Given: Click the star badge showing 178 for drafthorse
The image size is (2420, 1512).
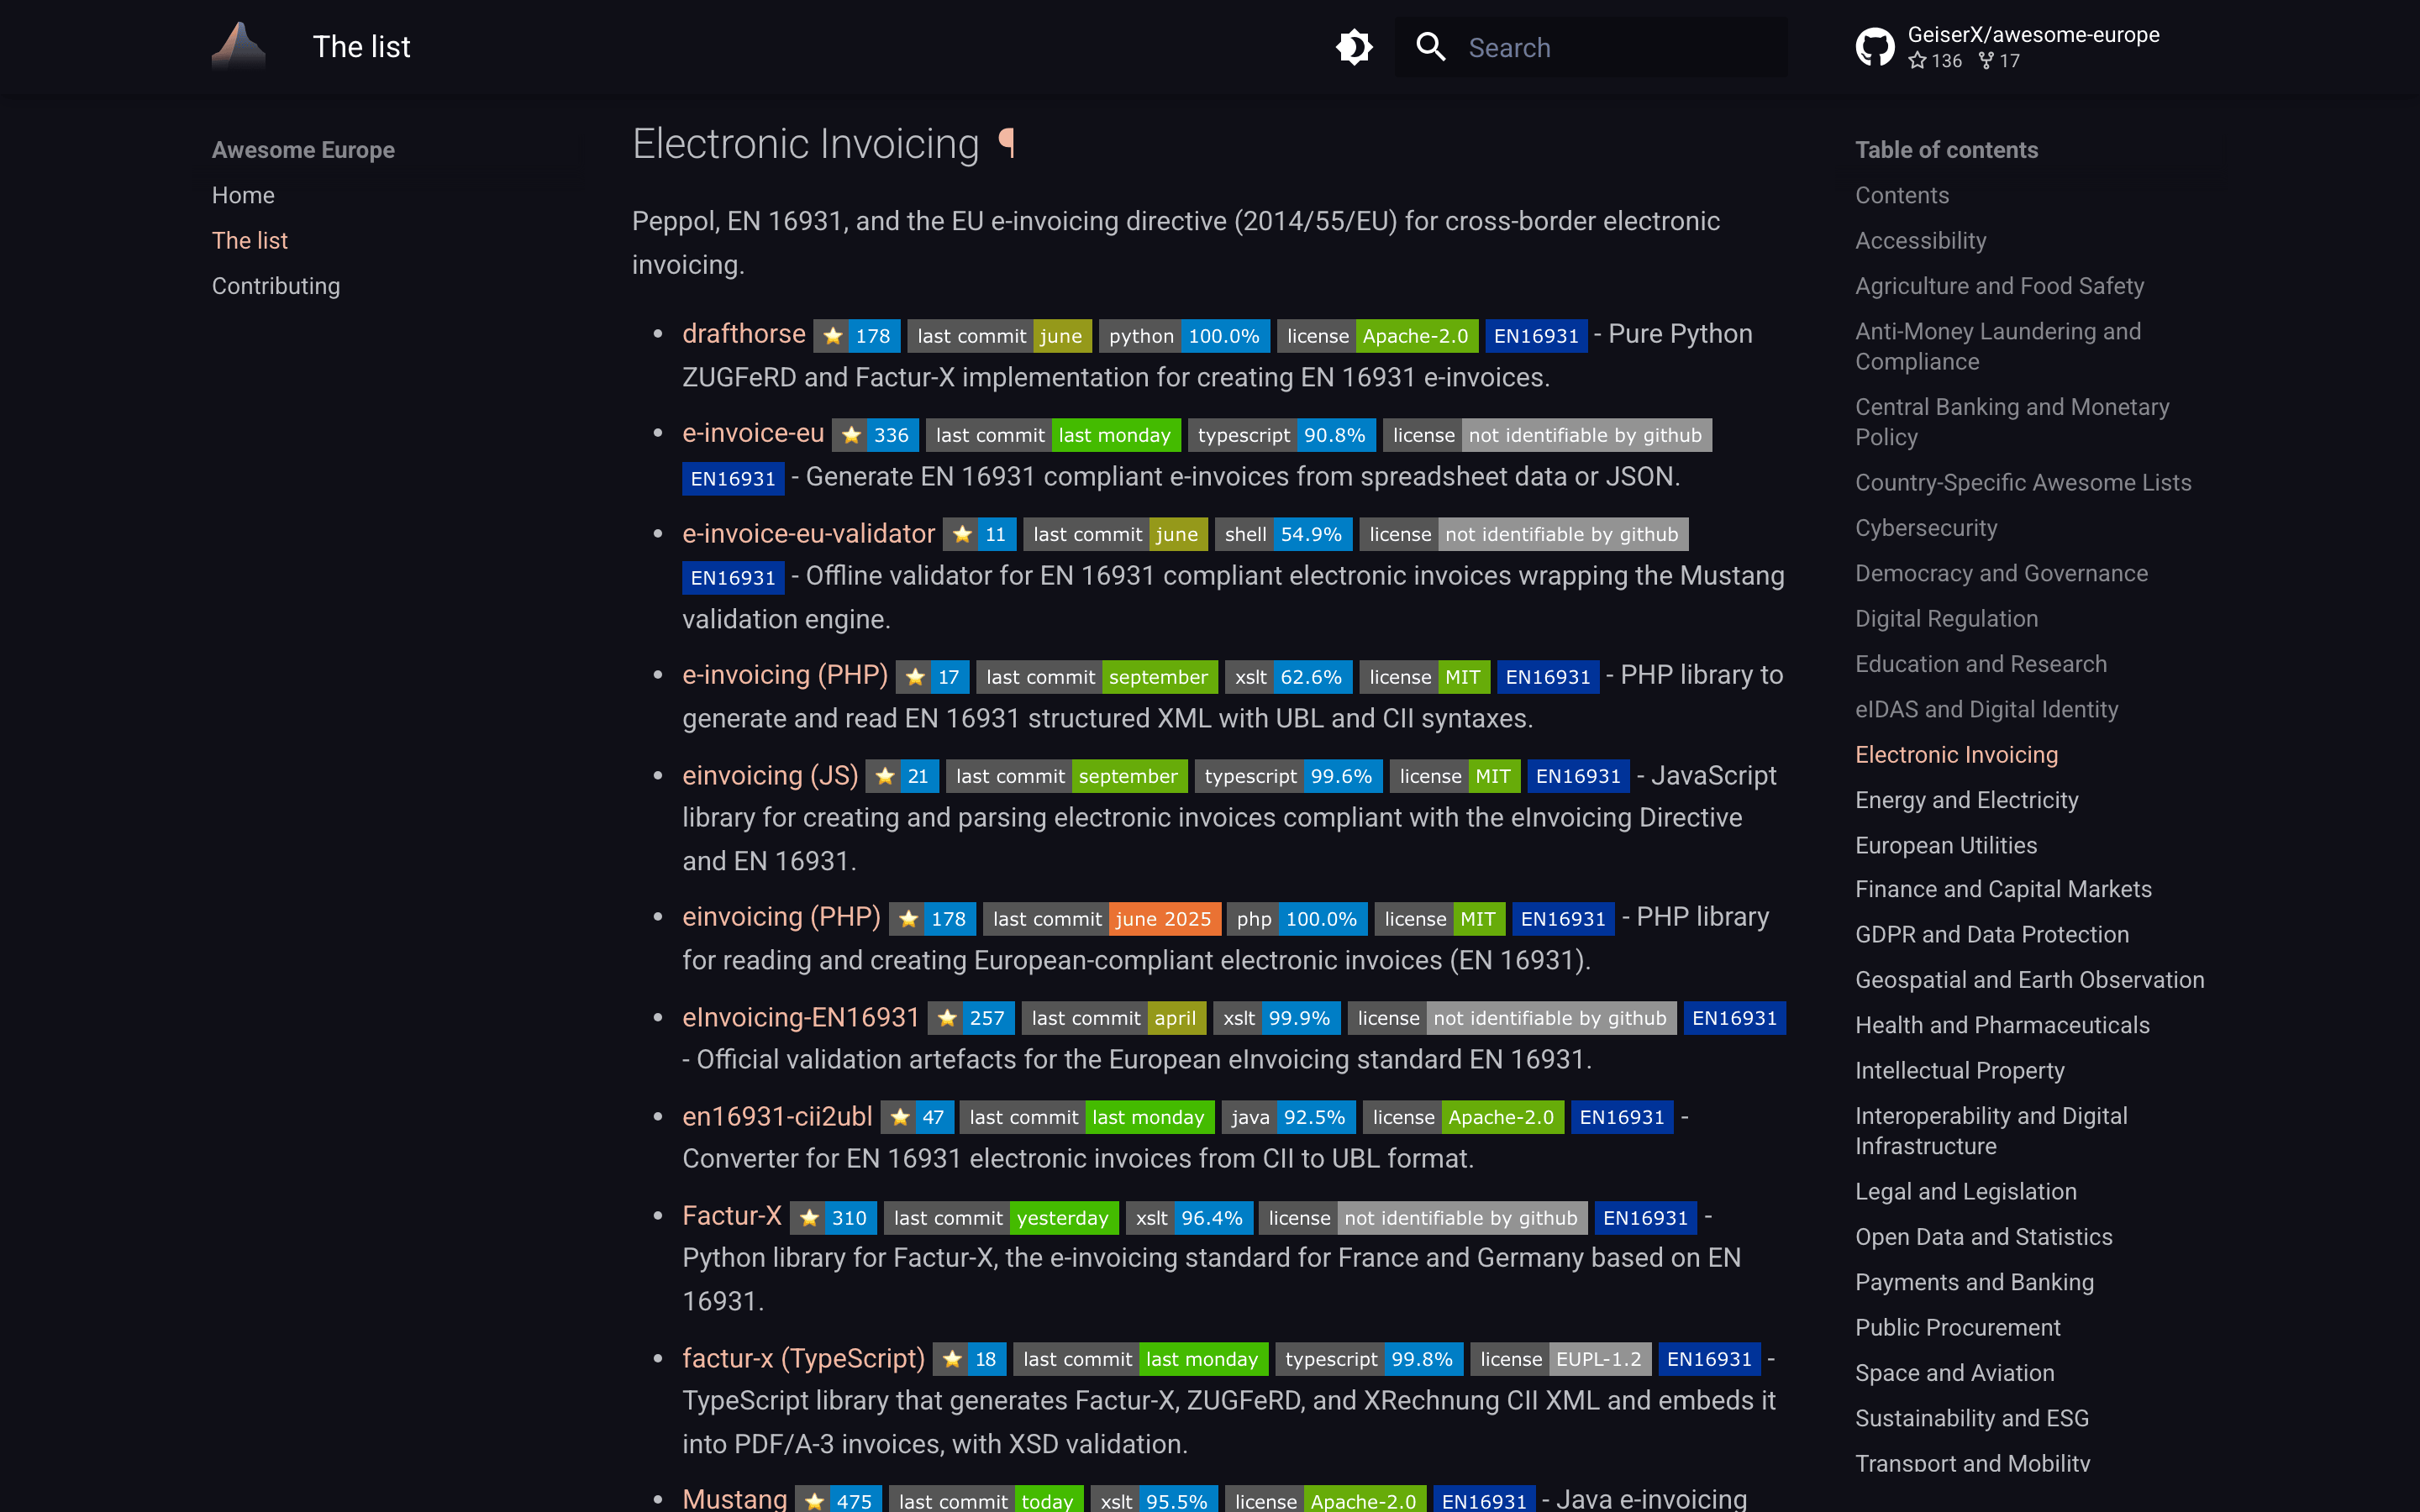Looking at the screenshot, I should click(857, 336).
